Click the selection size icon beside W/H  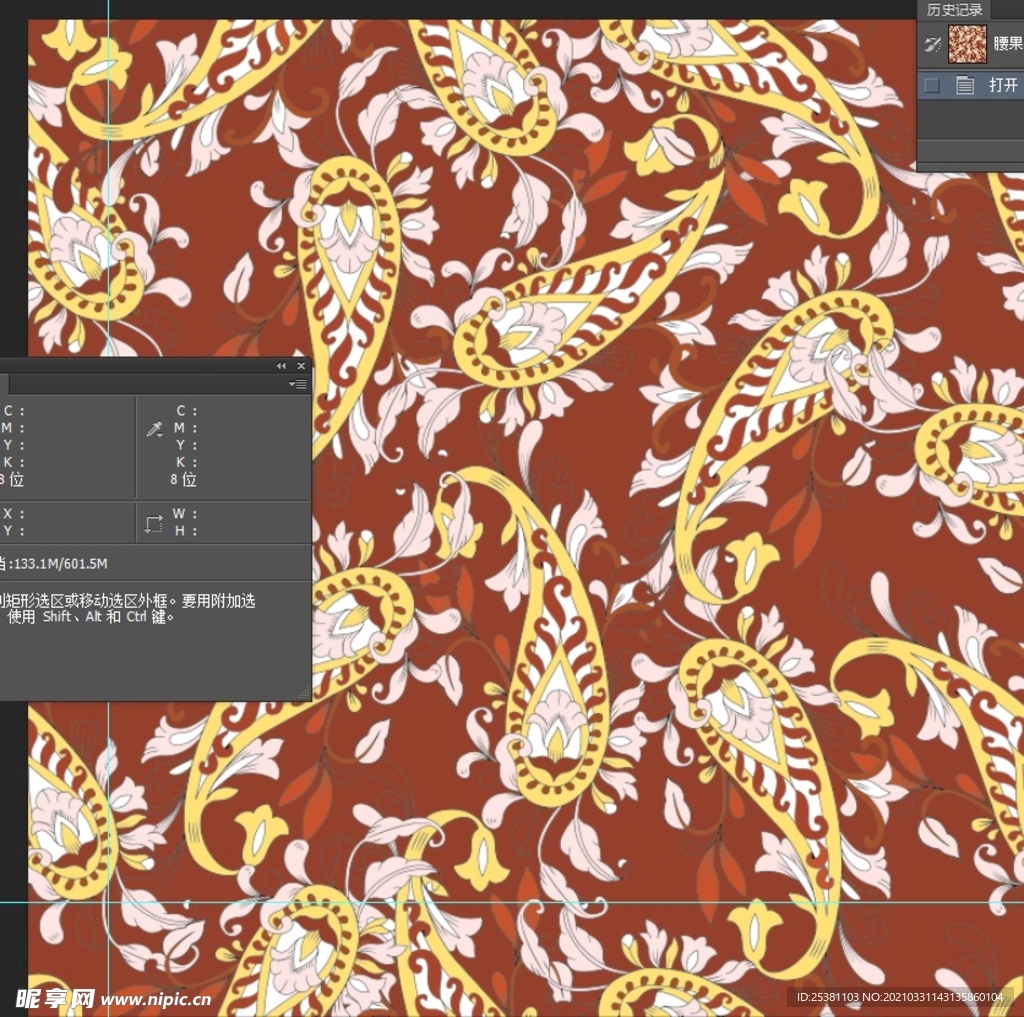pyautogui.click(x=154, y=523)
